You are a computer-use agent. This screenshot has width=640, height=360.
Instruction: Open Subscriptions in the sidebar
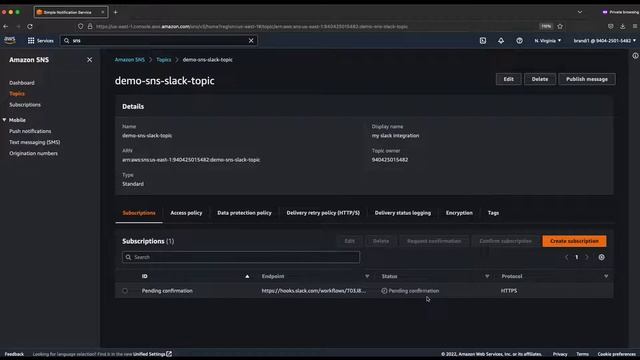pyautogui.click(x=25, y=105)
